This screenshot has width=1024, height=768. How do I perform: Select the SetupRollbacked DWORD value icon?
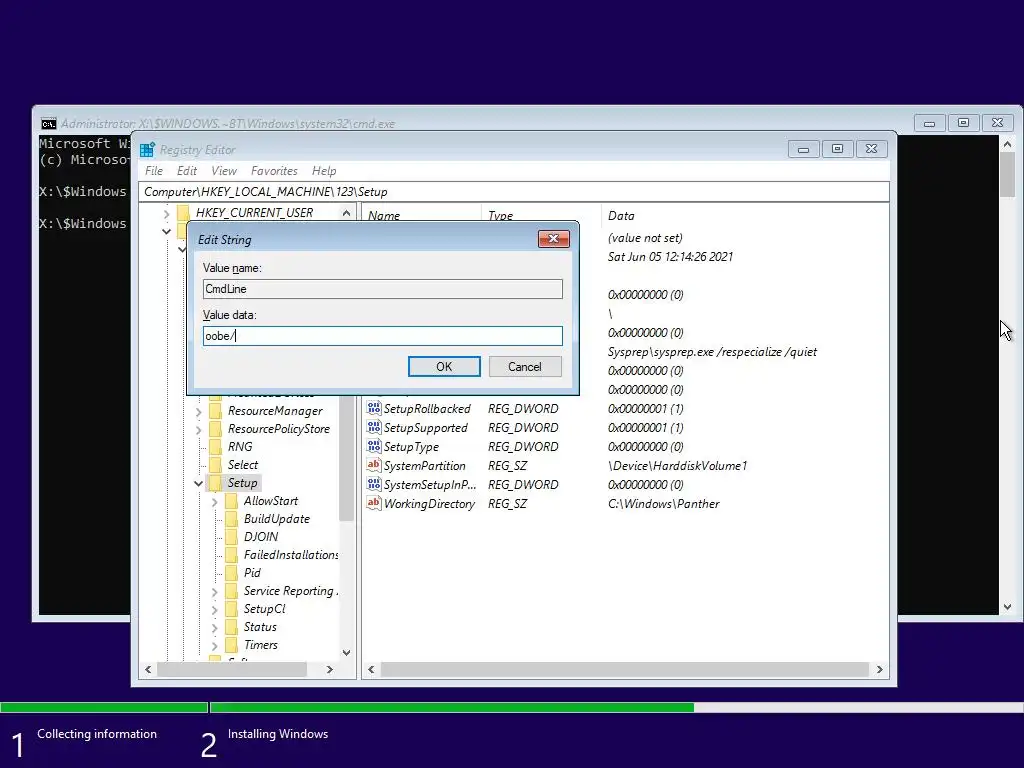[374, 408]
